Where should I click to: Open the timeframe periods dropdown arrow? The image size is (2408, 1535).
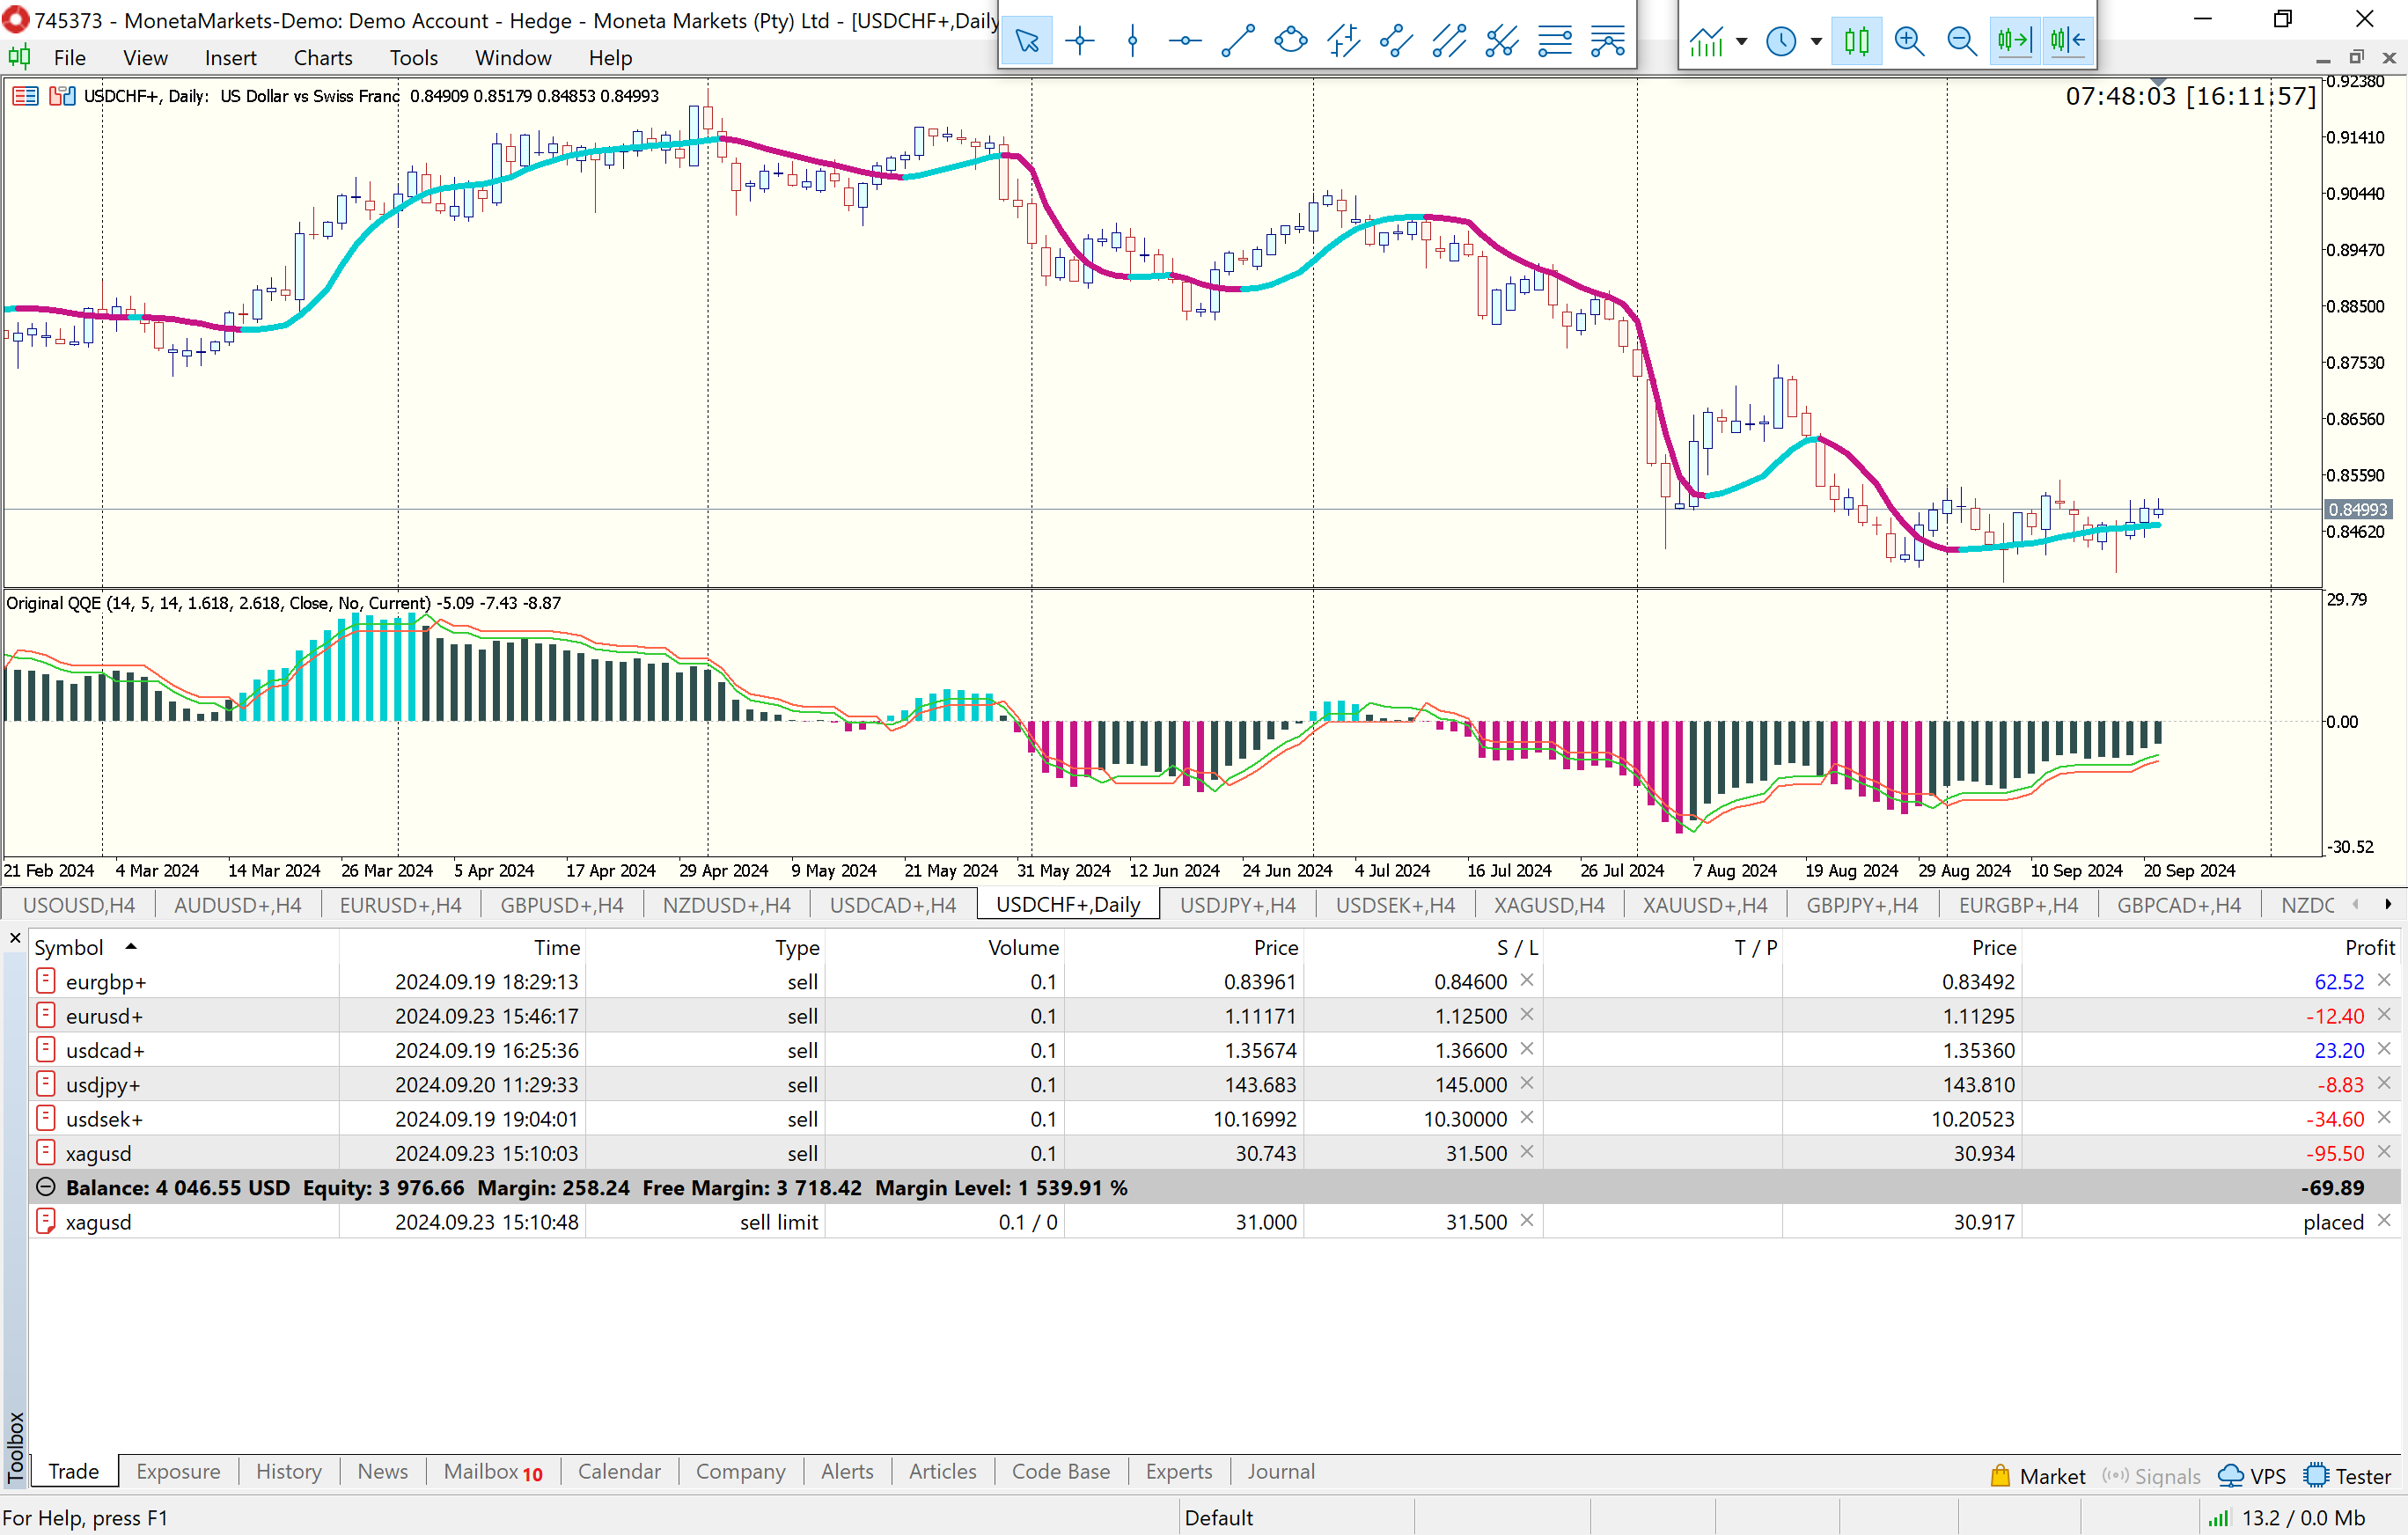[1816, 41]
